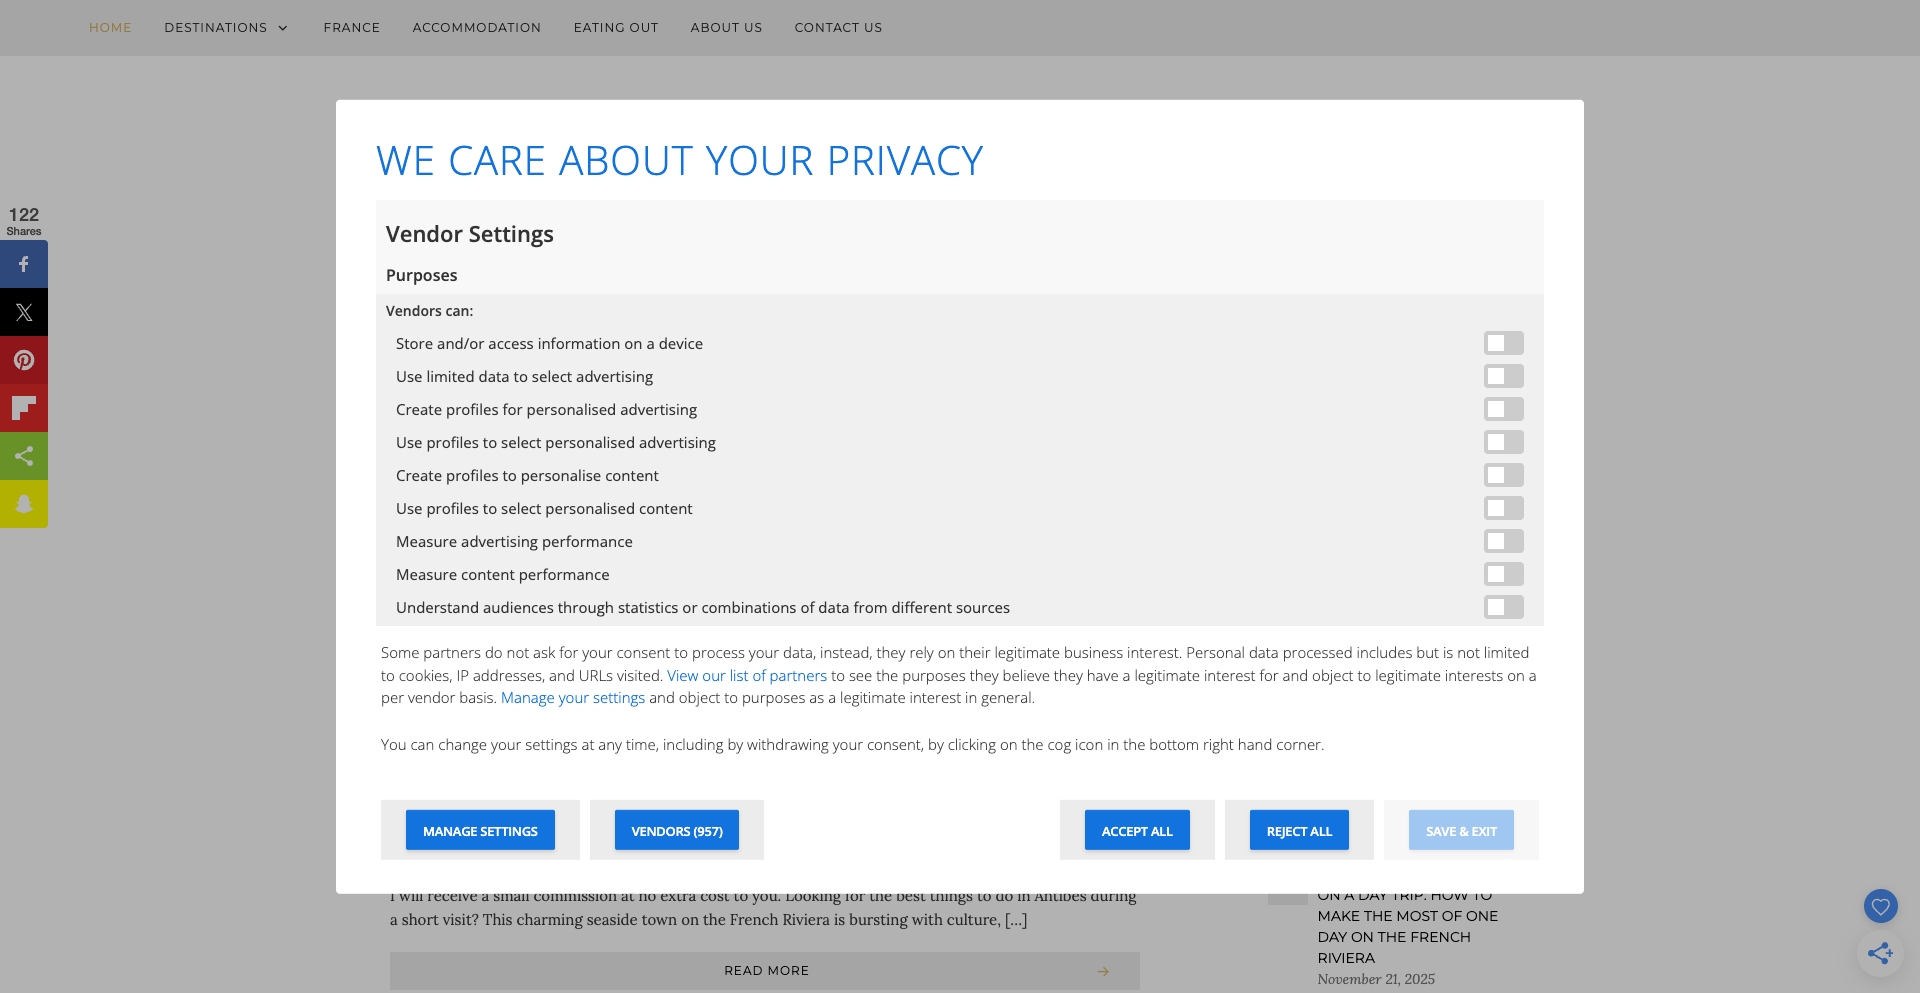Share the page on Facebook
Screen dimensions: 1920x993
[x=24, y=264]
